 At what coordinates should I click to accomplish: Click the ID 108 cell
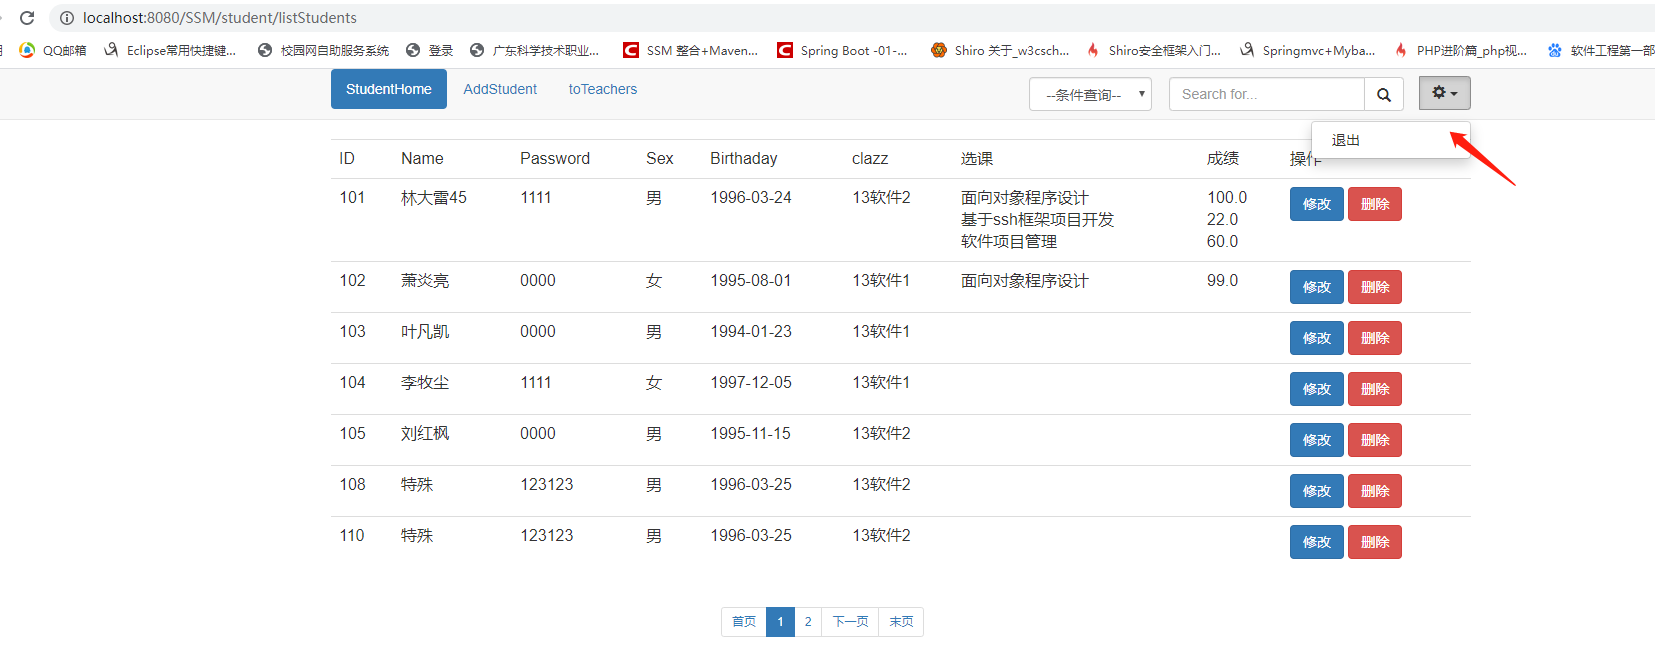(352, 485)
